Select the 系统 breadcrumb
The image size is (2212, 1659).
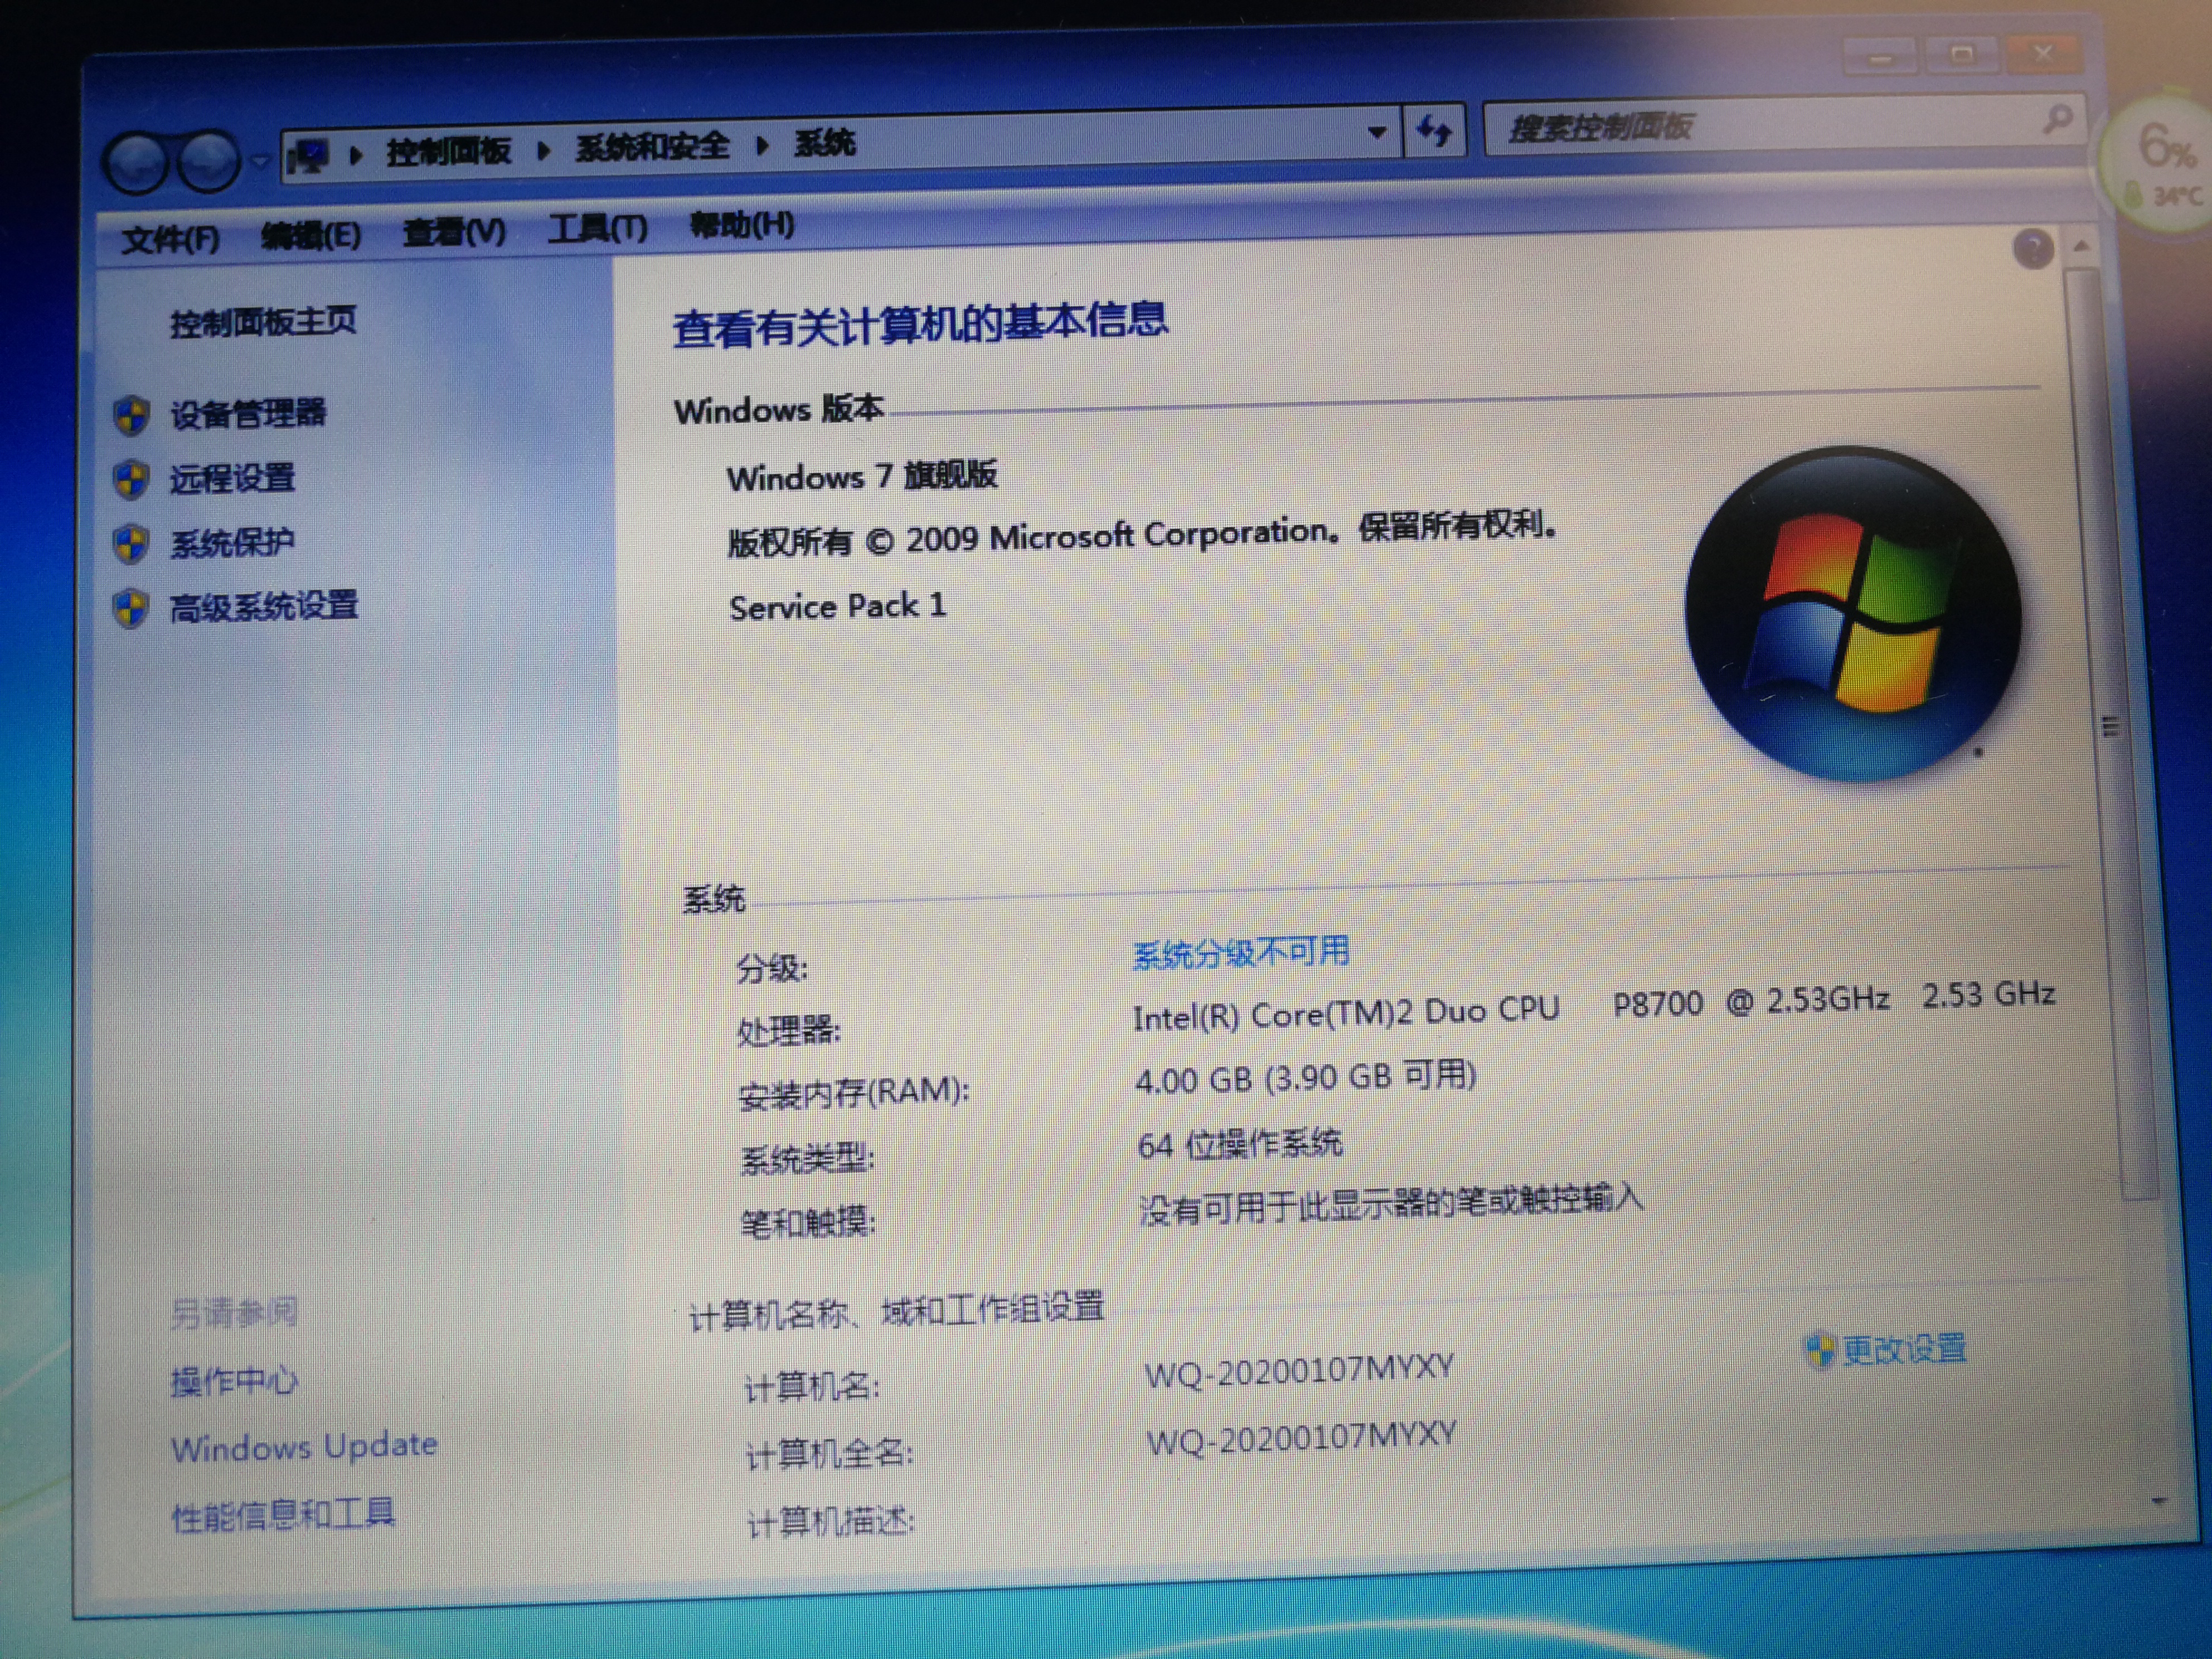pos(824,143)
